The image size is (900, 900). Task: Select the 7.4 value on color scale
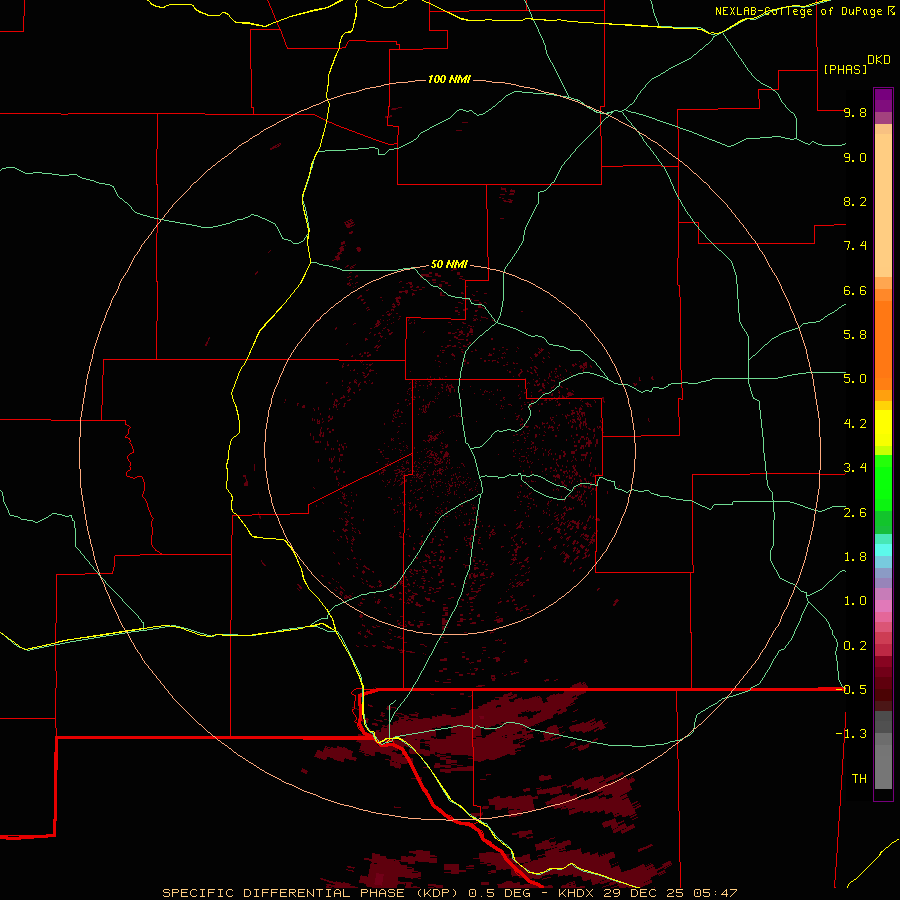coord(855,246)
